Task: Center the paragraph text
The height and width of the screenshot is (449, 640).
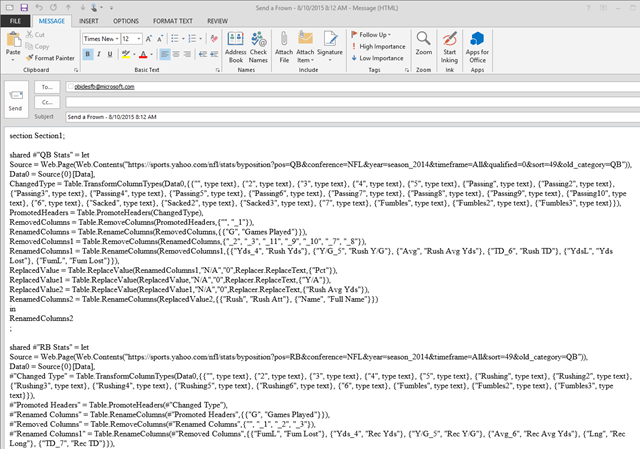Action: [x=176, y=54]
